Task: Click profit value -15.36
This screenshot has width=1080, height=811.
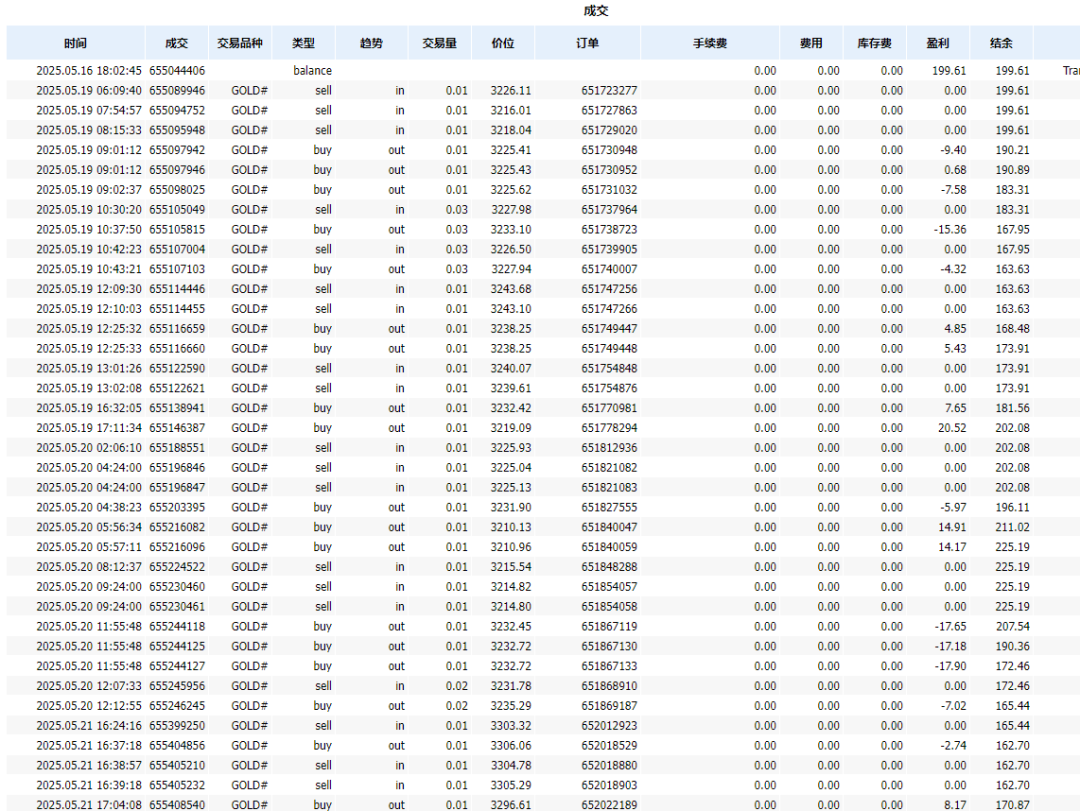Action: click(x=950, y=229)
